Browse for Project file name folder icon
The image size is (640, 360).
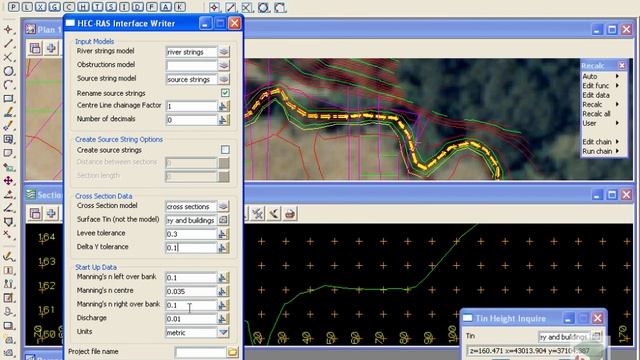(x=232, y=352)
